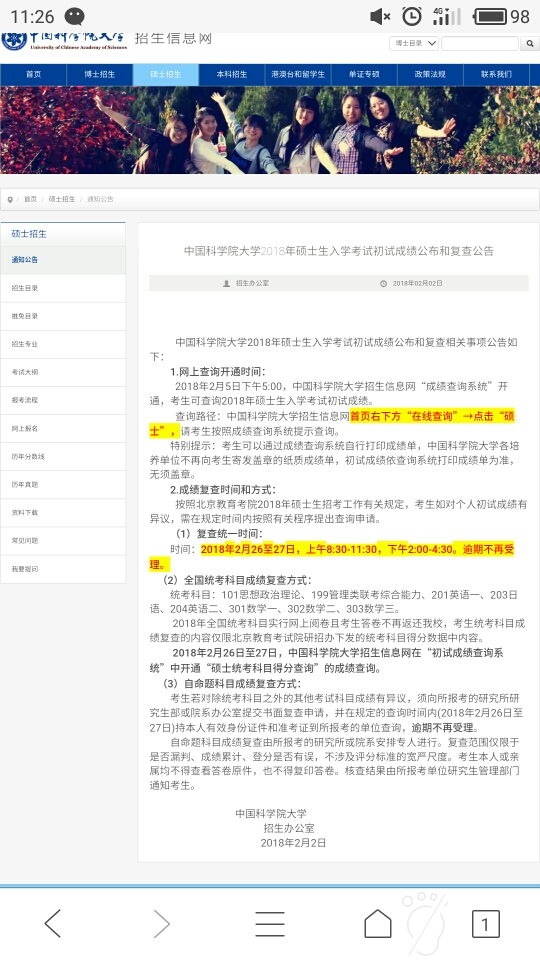Viewport: 540px width, 960px height.
Task: Open 招生目录 in the sidebar
Action: pyautogui.click(x=63, y=288)
